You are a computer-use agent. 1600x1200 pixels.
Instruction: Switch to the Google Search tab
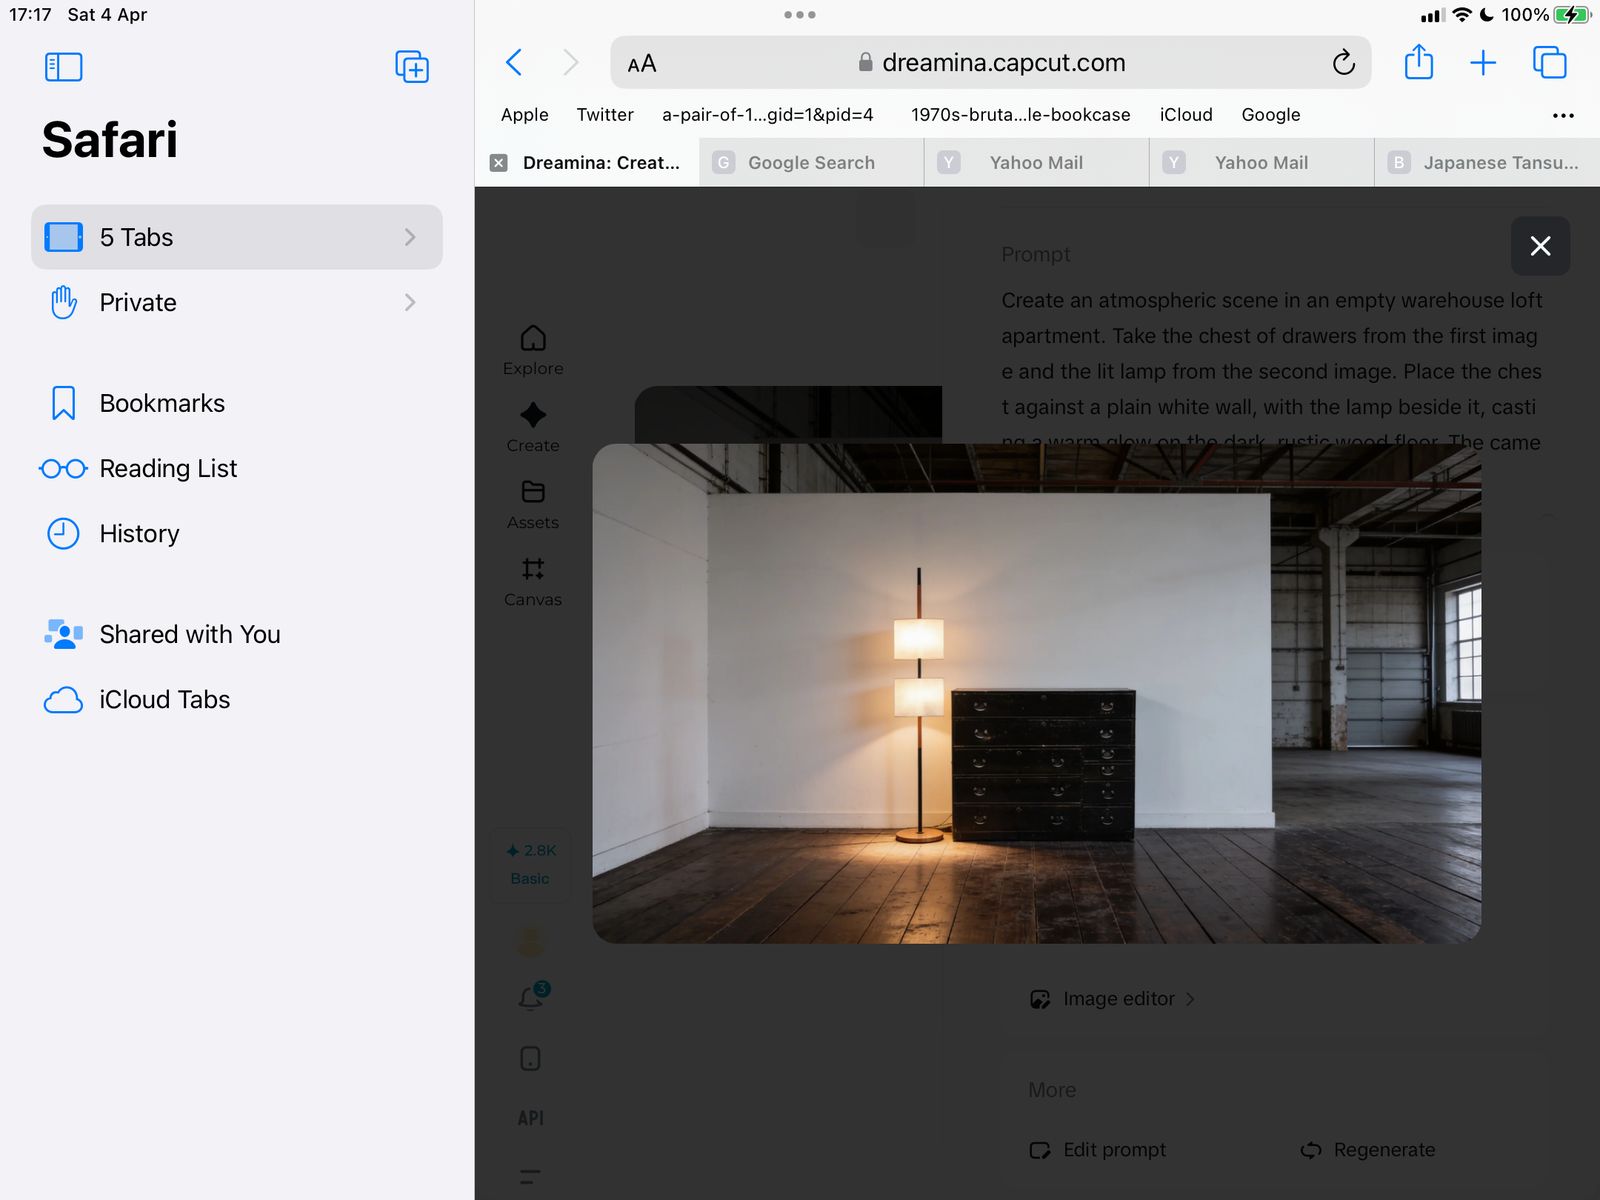(x=811, y=163)
